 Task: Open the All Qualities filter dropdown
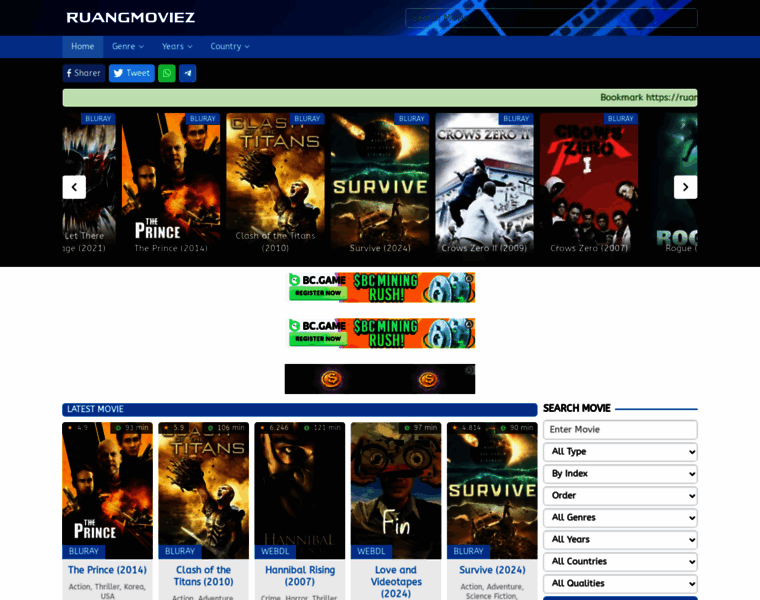[x=620, y=584]
